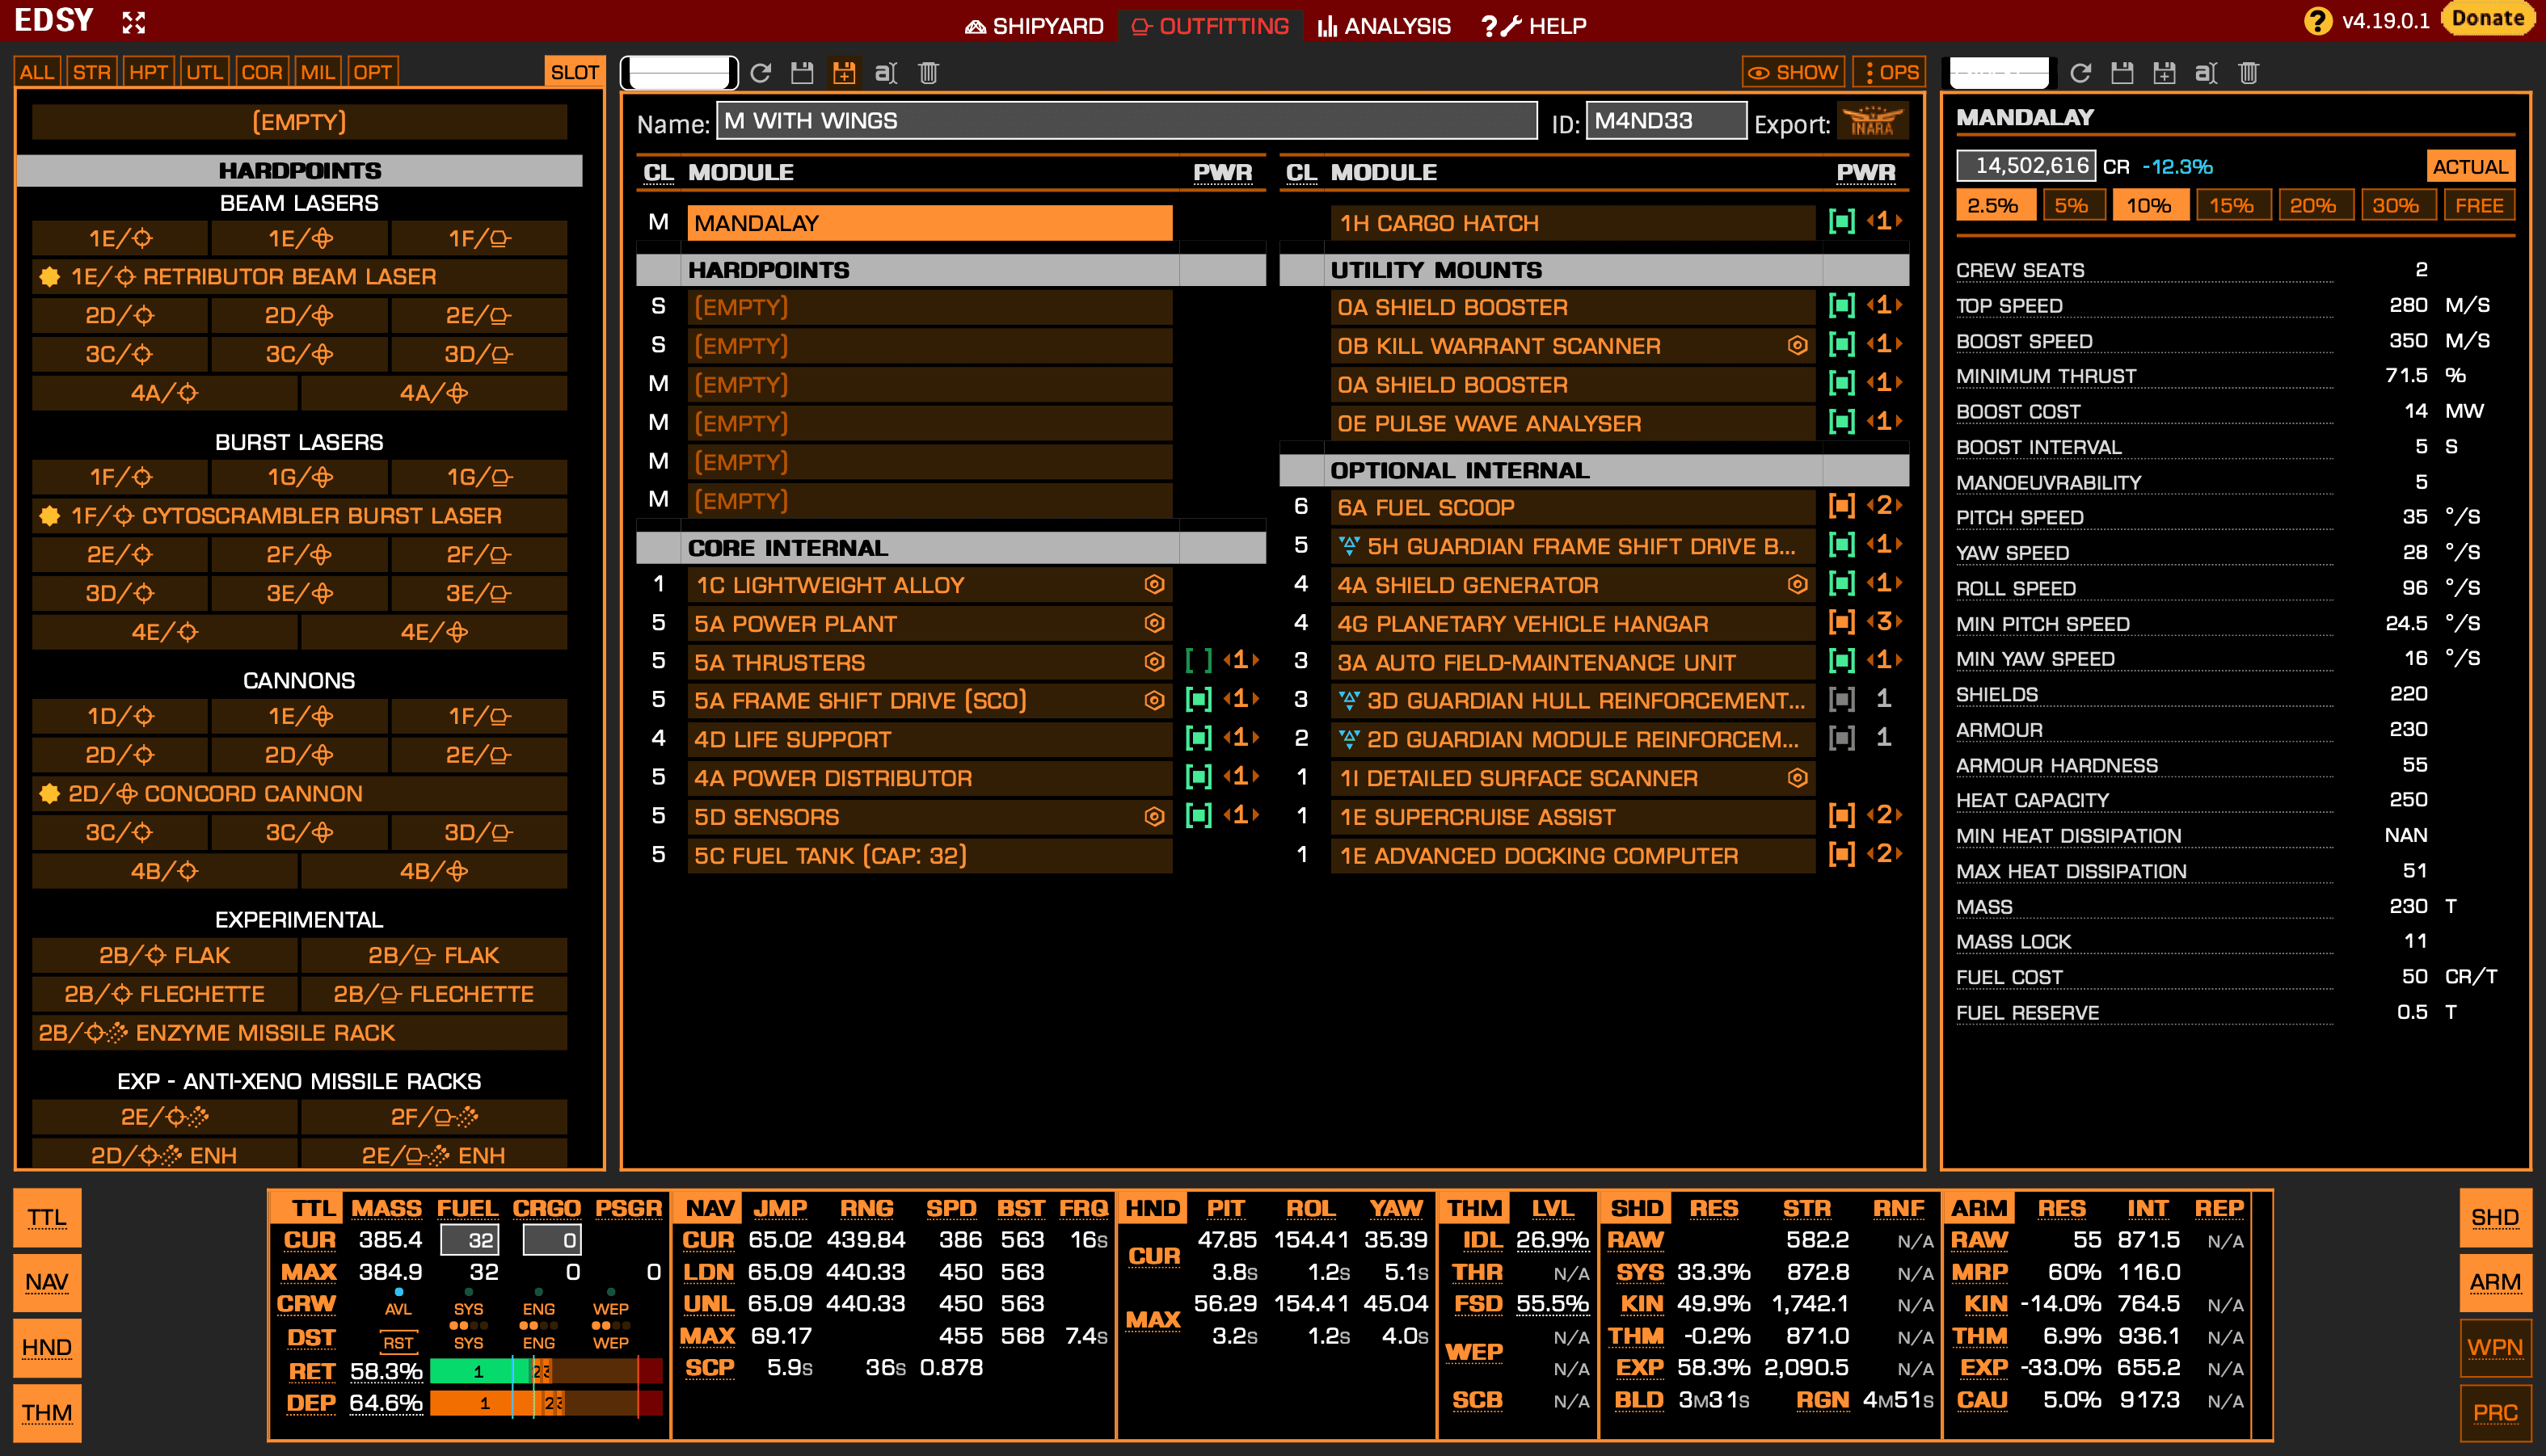
Task: Click the trash icon in the right comparison toolbar
Action: (2248, 72)
